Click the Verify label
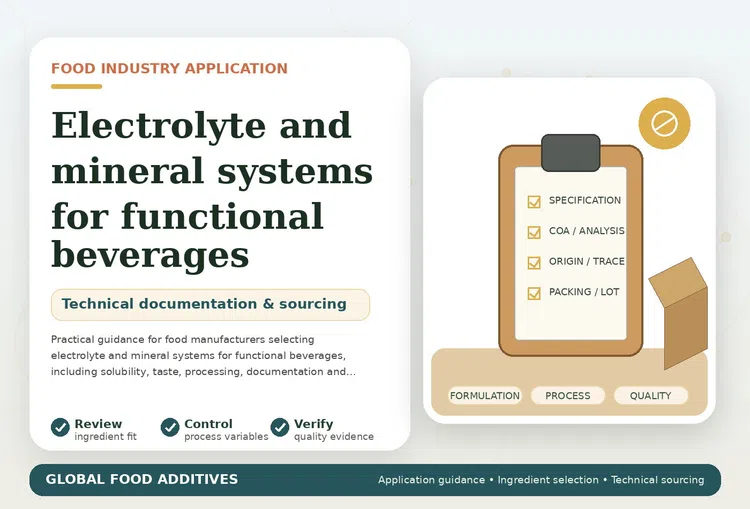Screen dimensions: 750x509 click(x=313, y=424)
